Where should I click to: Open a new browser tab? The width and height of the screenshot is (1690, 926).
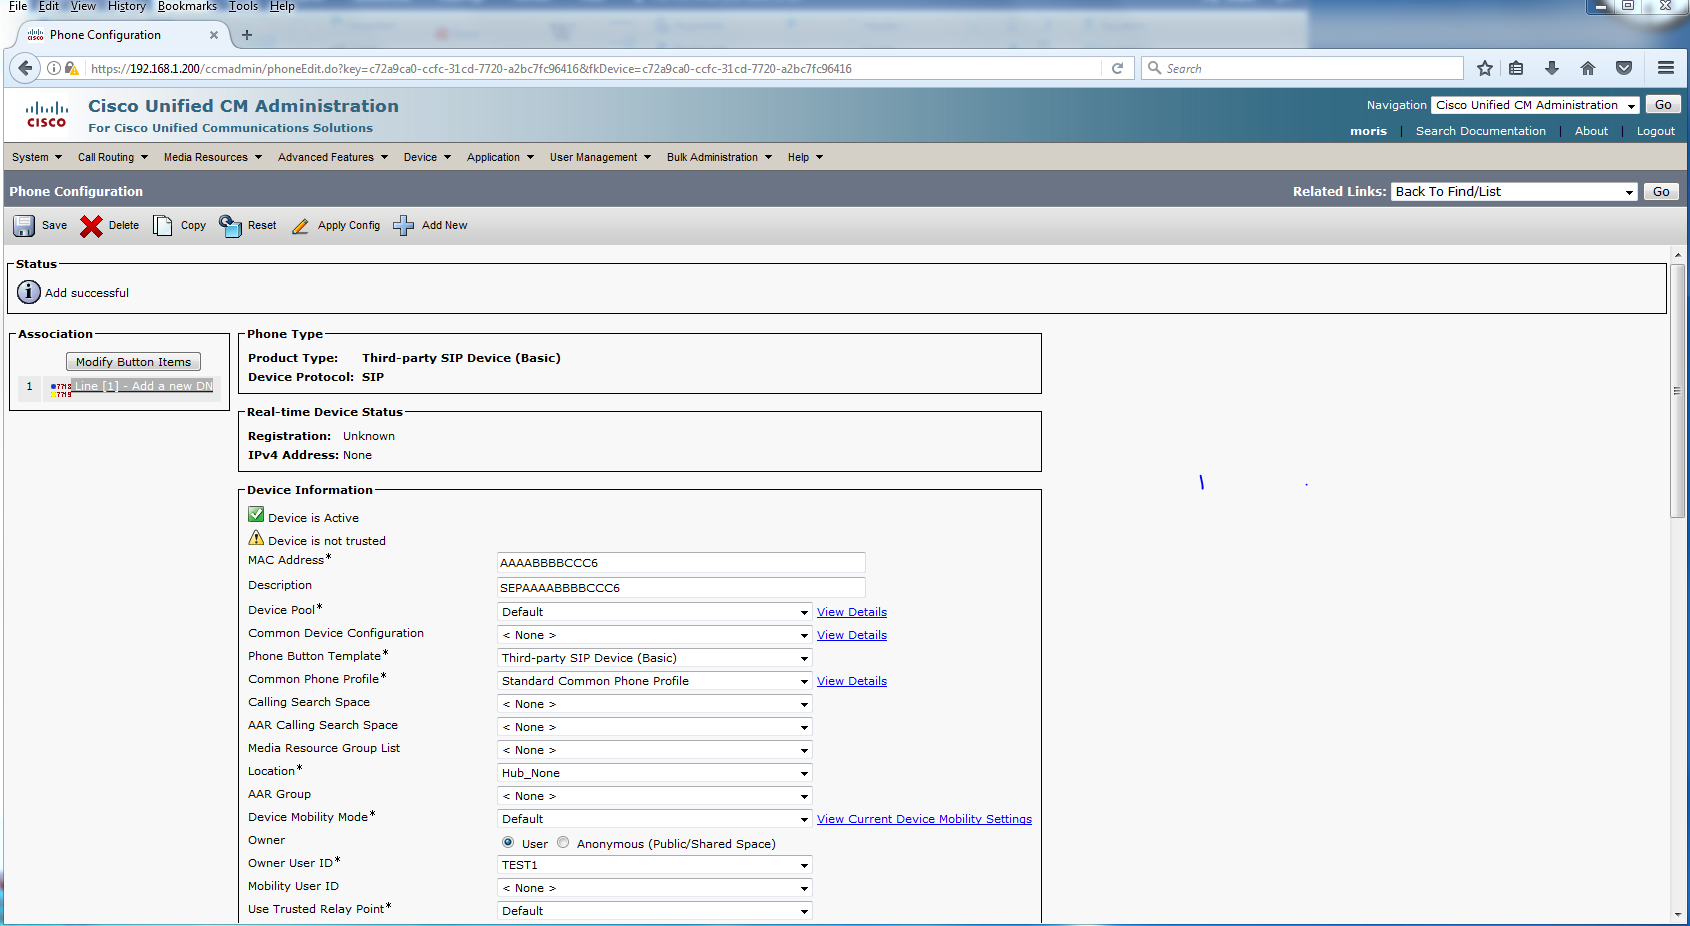[247, 35]
